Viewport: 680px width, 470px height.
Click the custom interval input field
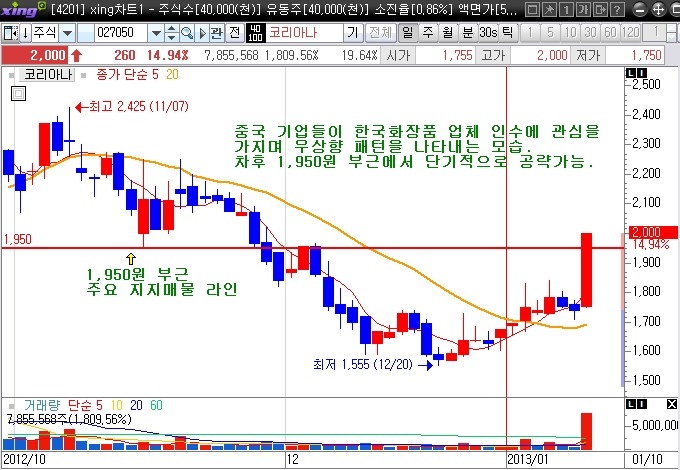(x=654, y=33)
